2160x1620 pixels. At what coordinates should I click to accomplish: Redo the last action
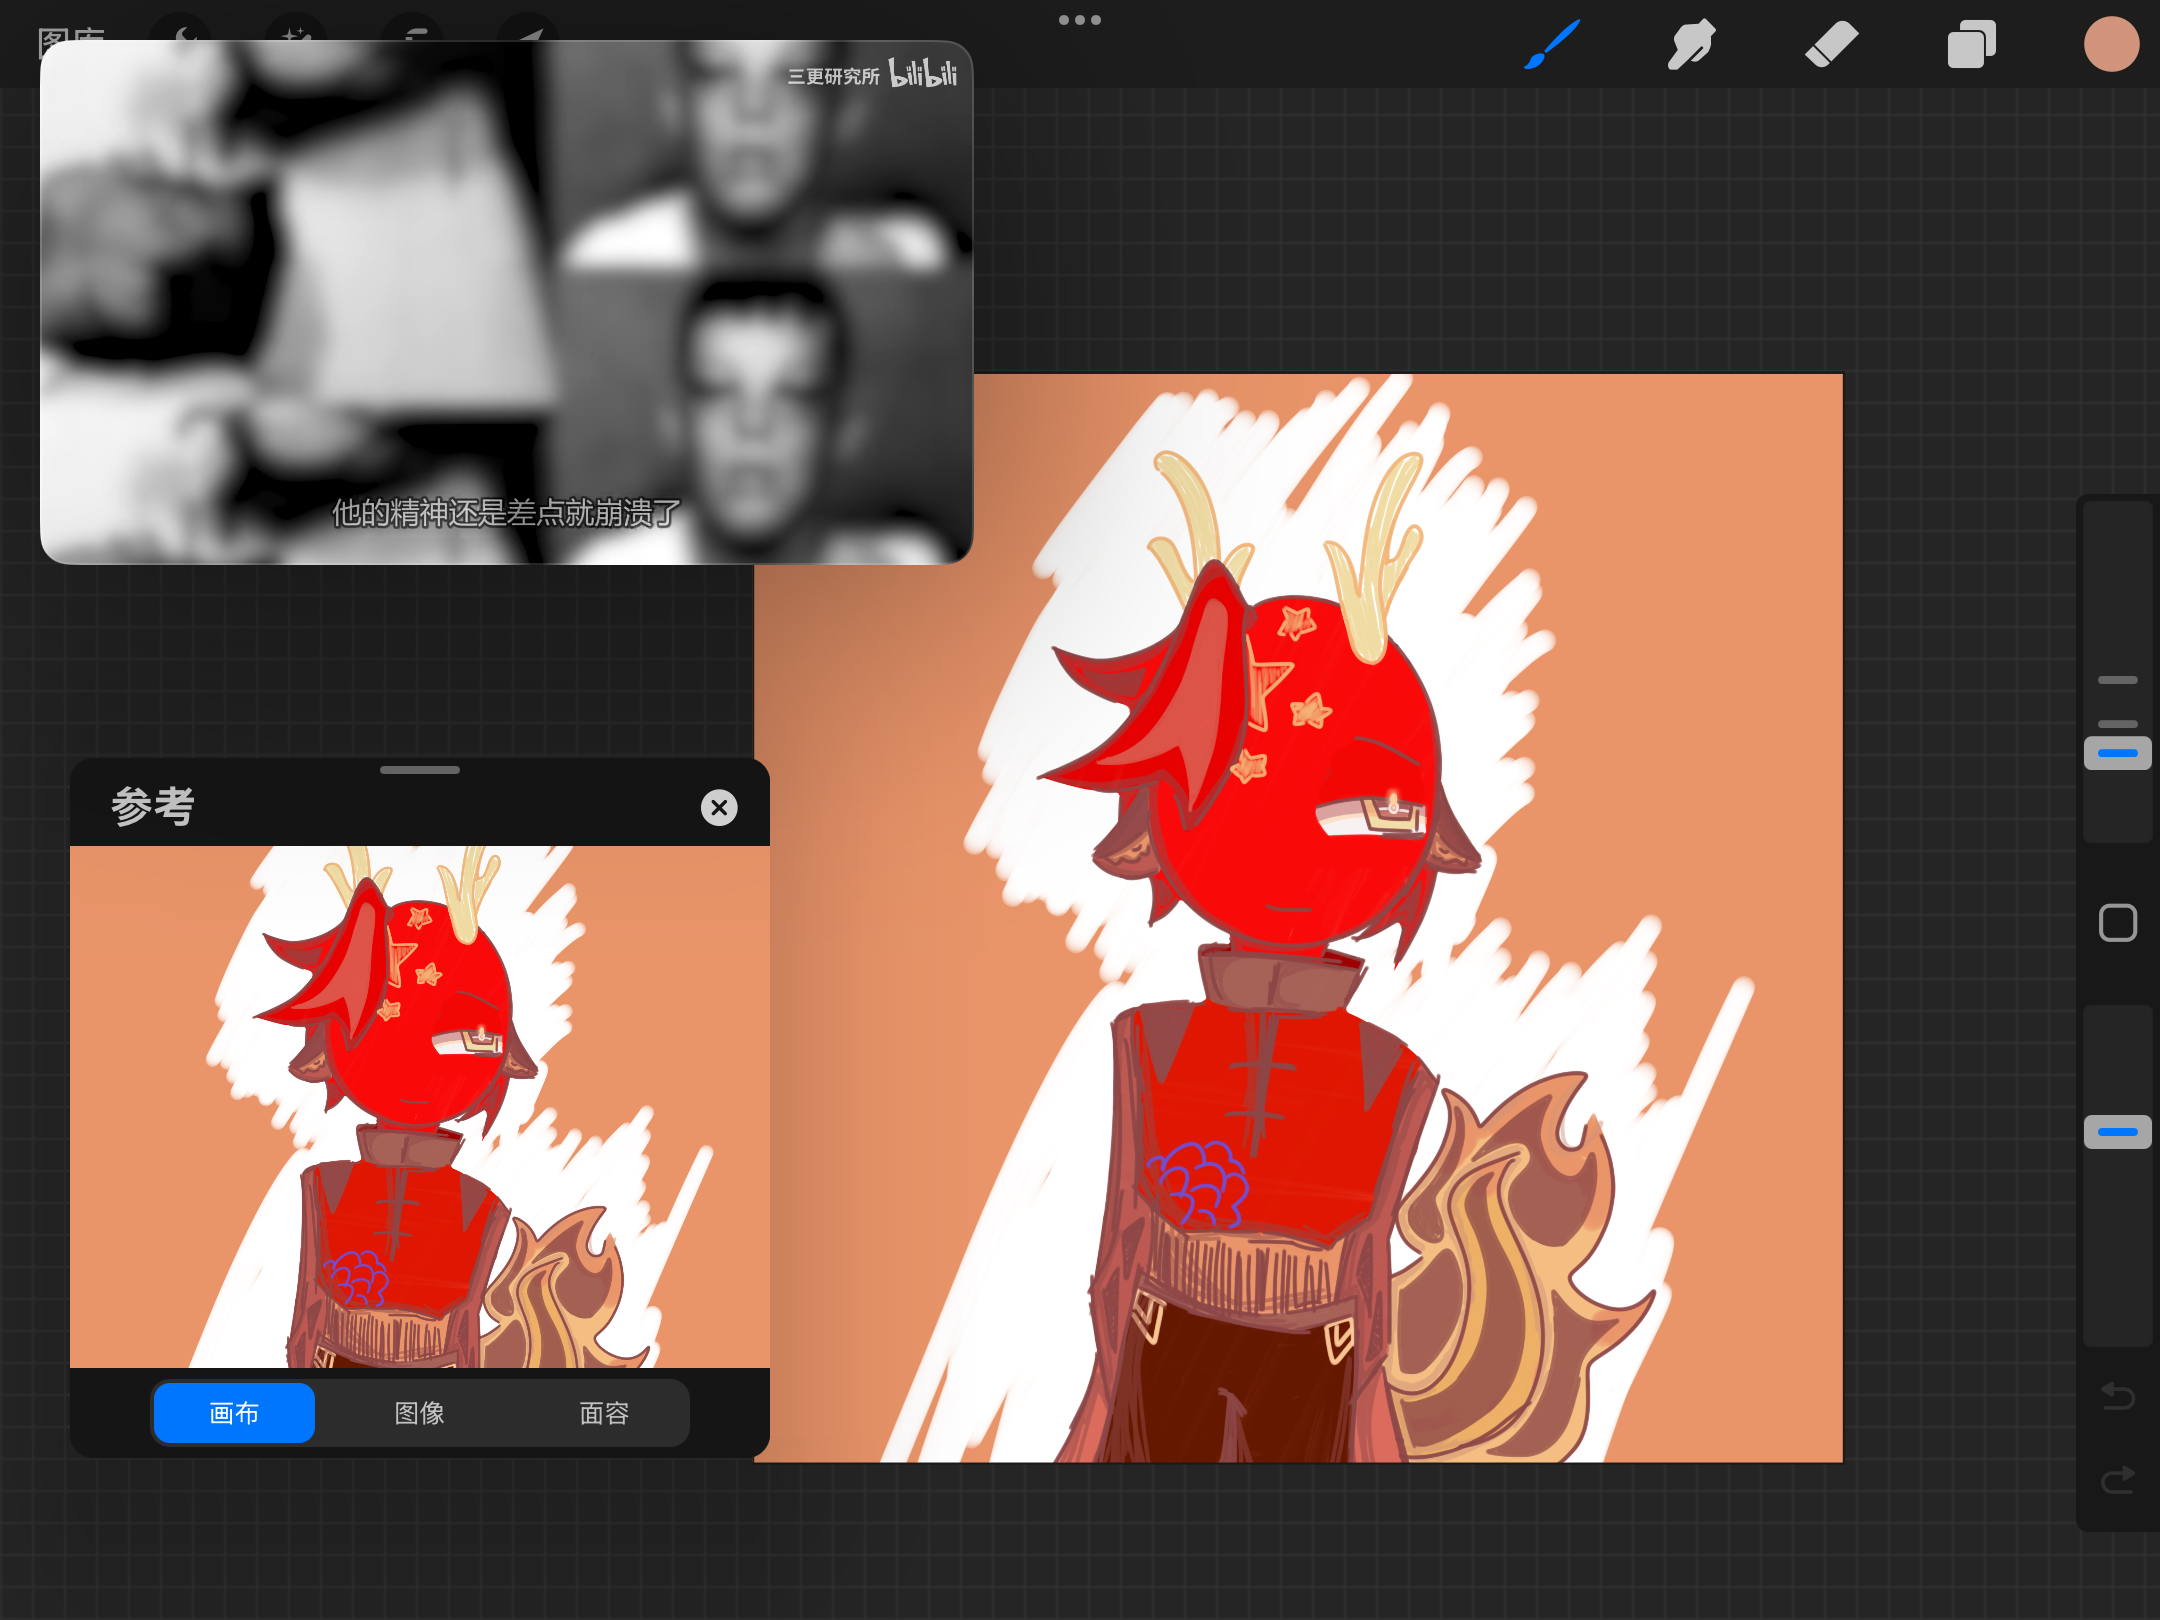pyautogui.click(x=2118, y=1479)
